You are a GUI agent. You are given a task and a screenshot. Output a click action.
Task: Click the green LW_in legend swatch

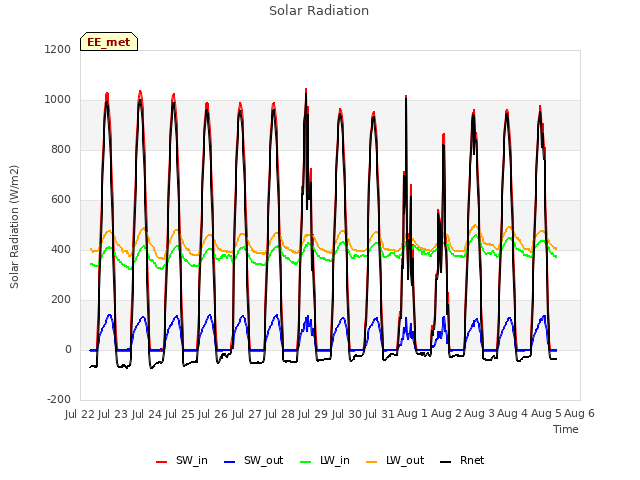[x=306, y=462]
